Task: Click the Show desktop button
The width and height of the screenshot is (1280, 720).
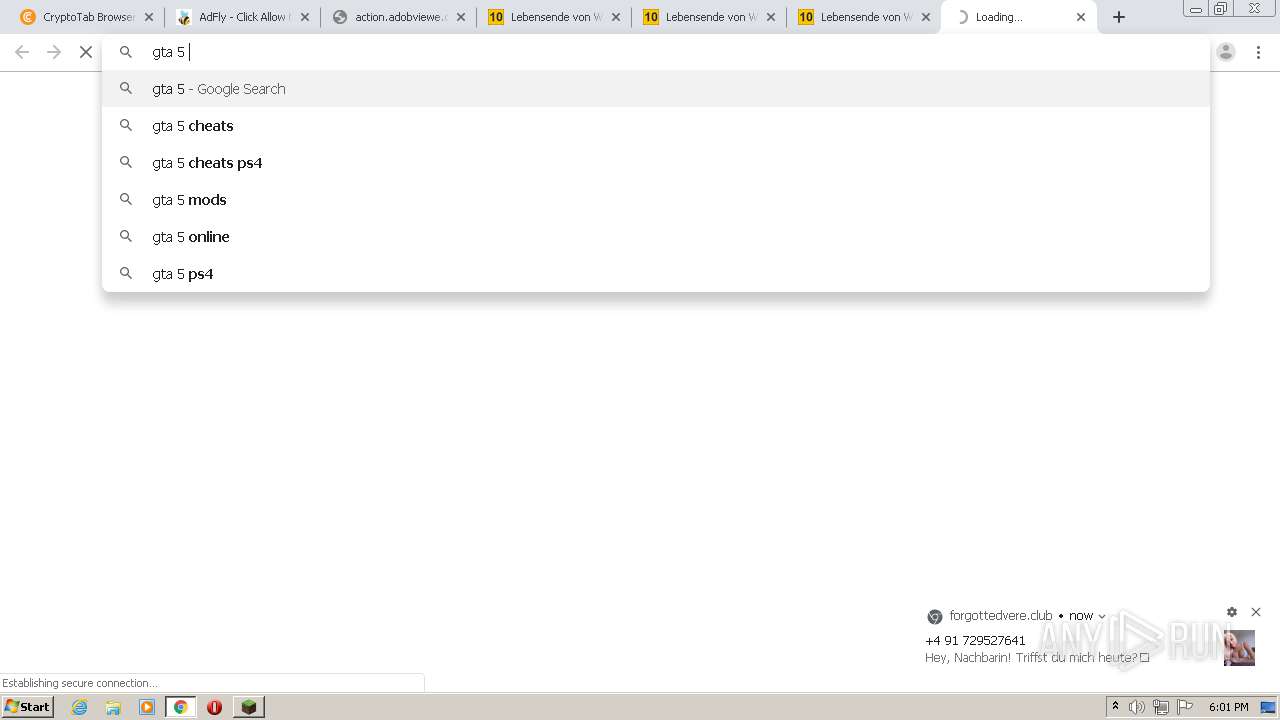Action: click(x=1268, y=707)
